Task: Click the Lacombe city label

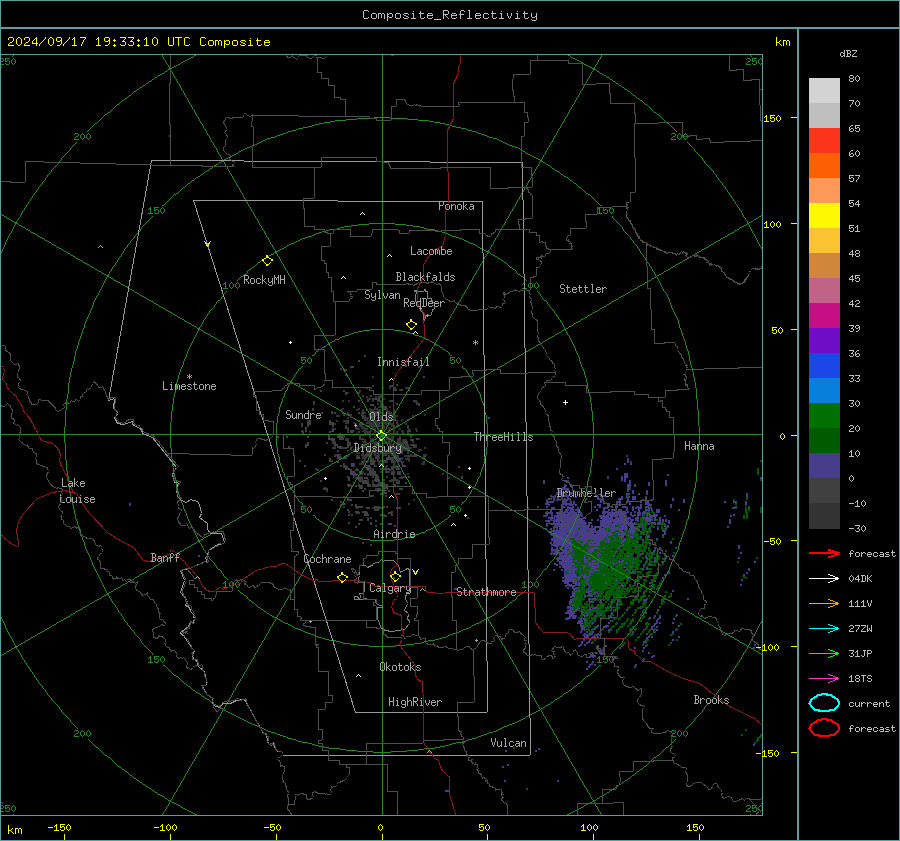Action: click(x=431, y=251)
